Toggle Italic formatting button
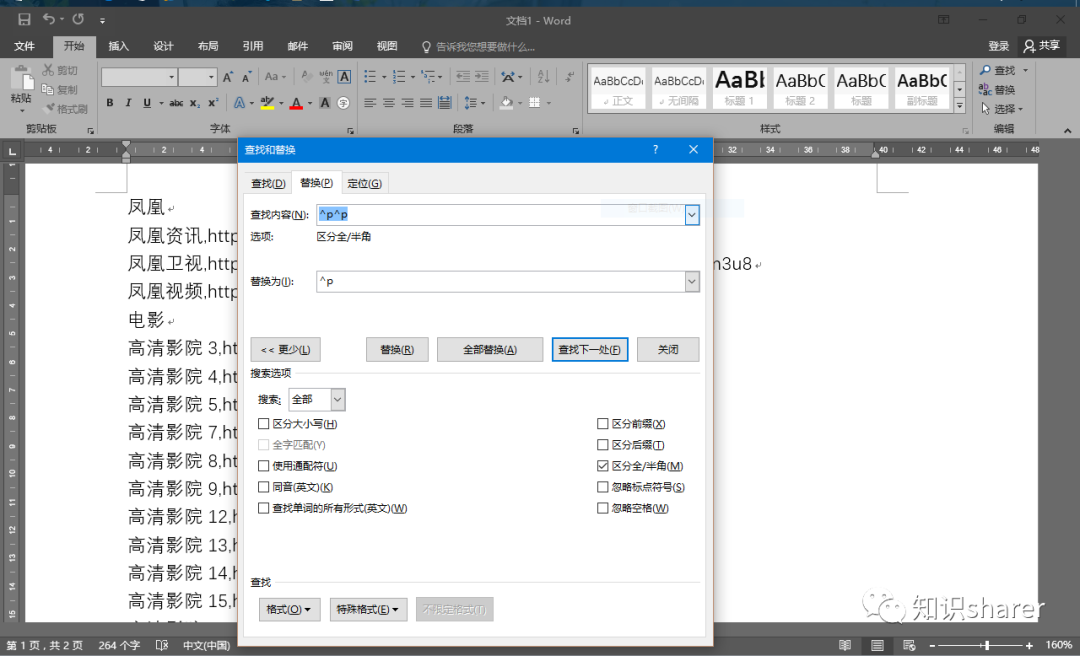Screen dimensions: 1080x656 128,103
